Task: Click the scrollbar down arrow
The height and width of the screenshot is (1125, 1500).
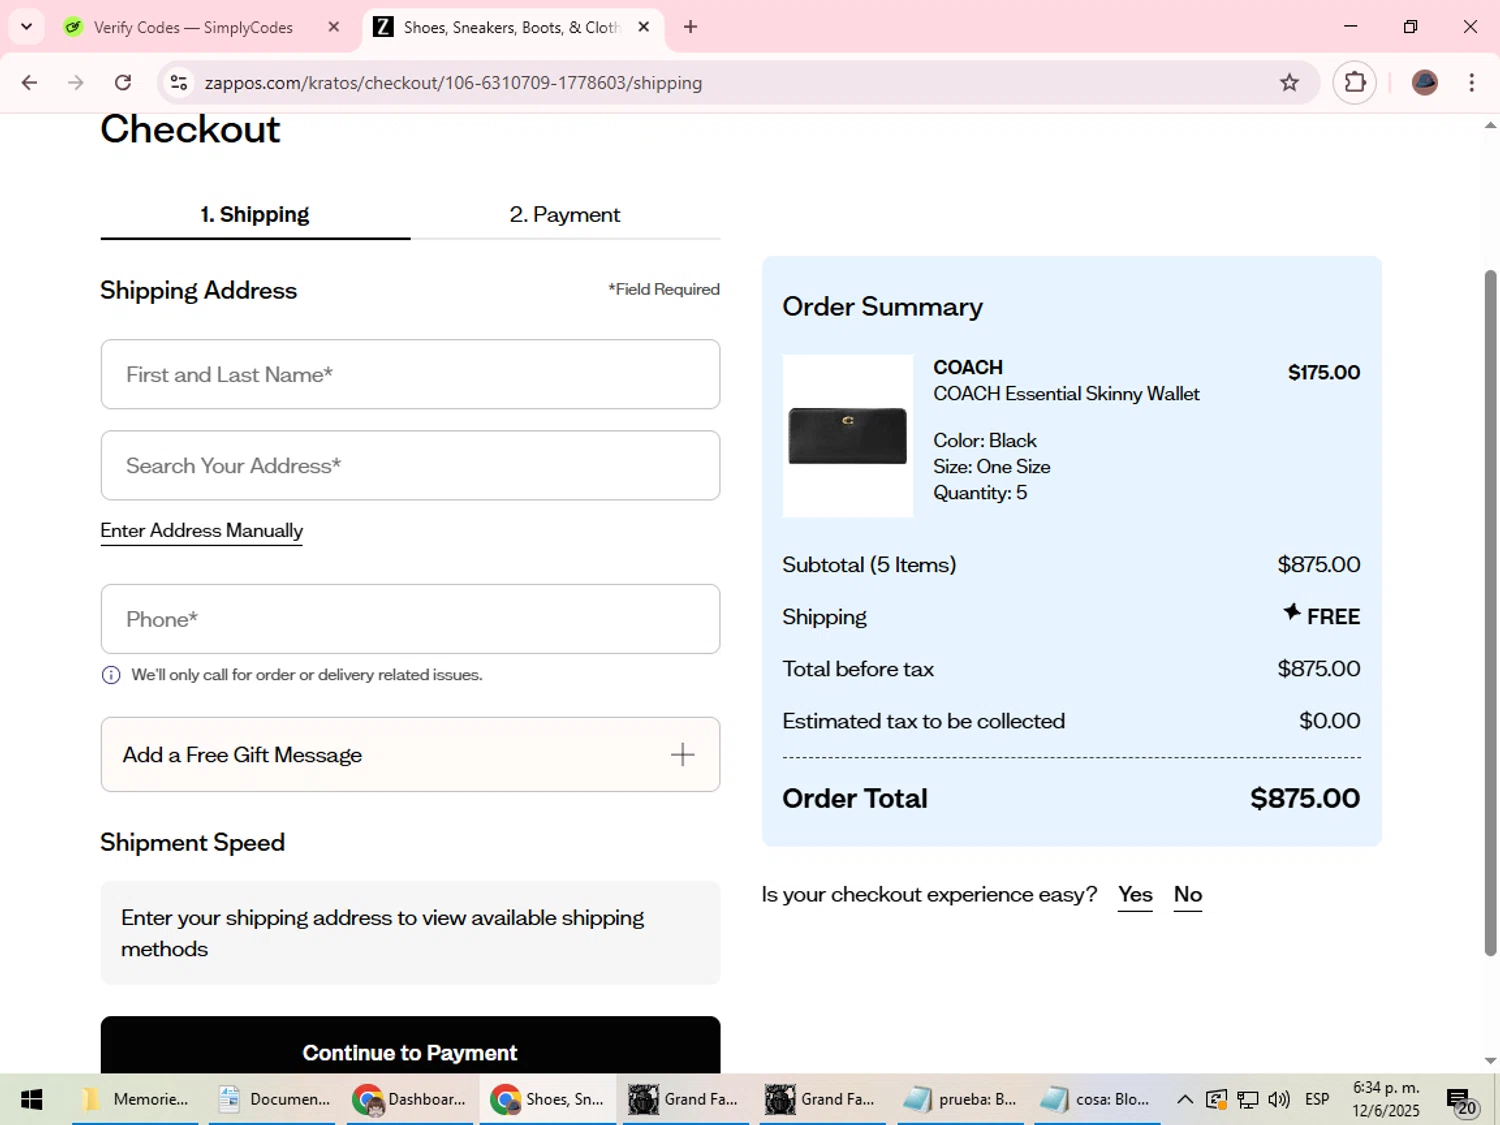Action: point(1490,1061)
